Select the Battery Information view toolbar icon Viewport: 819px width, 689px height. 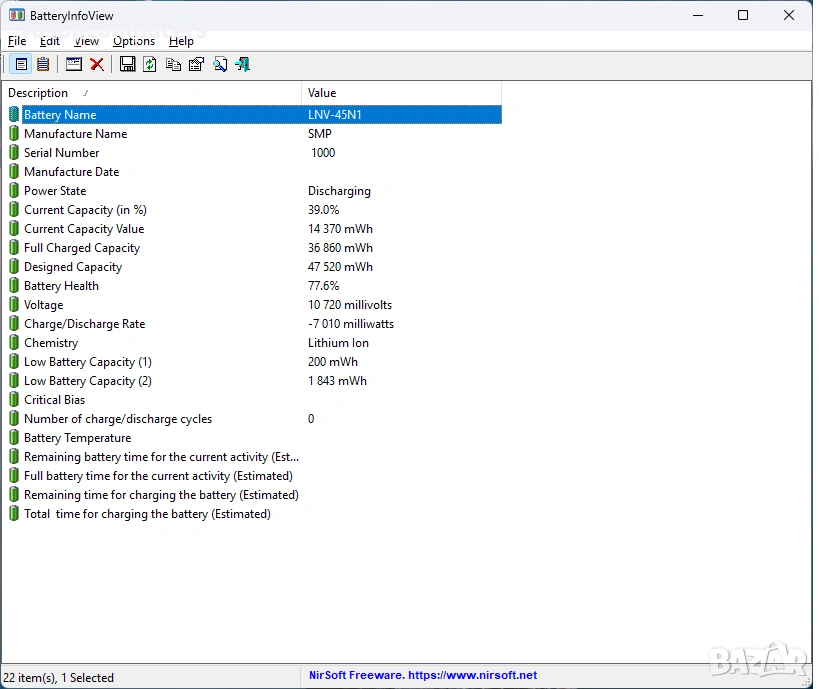point(20,65)
